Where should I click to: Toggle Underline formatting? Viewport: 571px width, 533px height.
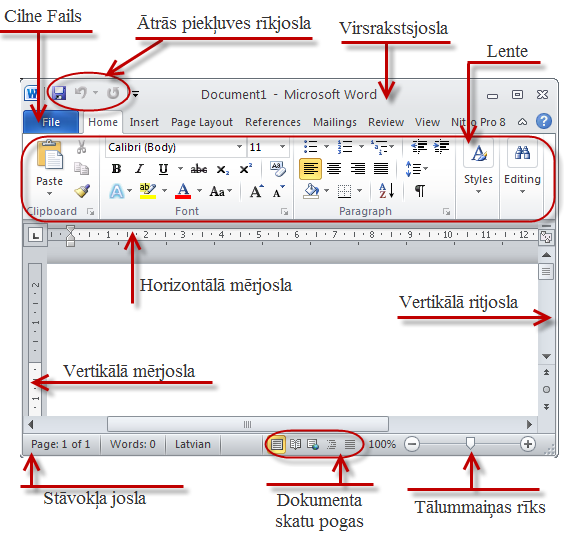pyautogui.click(x=163, y=169)
